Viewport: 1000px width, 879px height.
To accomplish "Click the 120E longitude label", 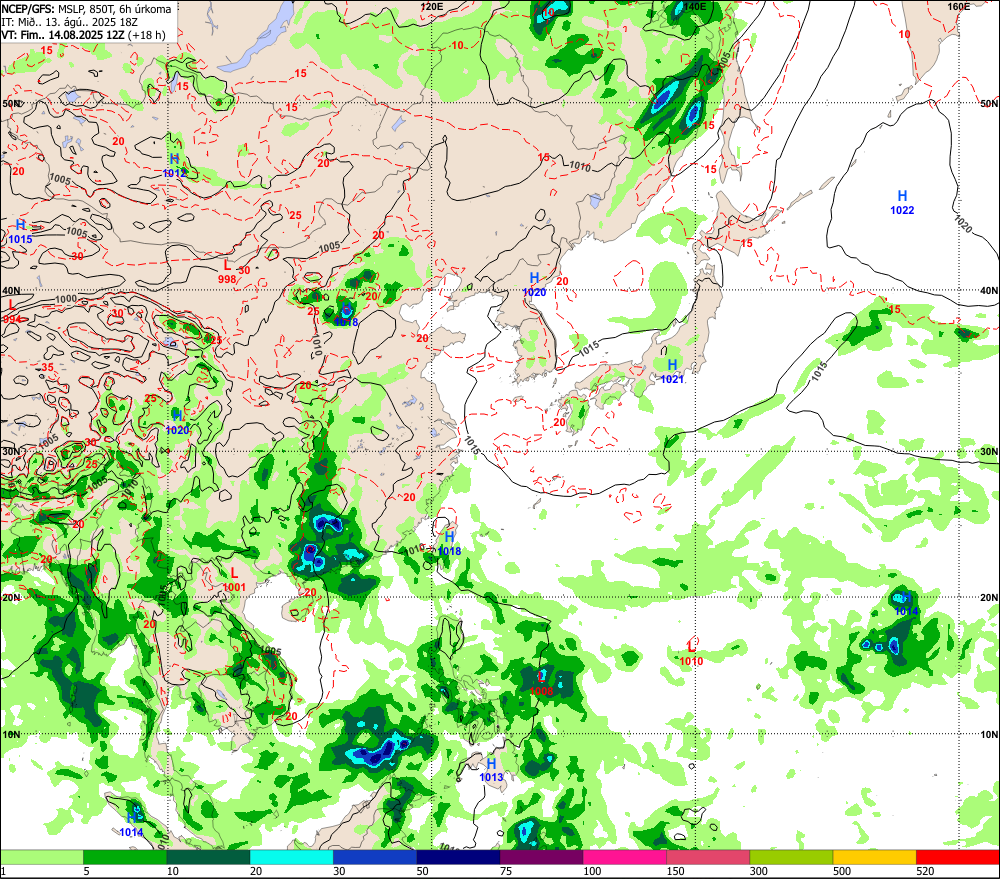I will (432, 6).
